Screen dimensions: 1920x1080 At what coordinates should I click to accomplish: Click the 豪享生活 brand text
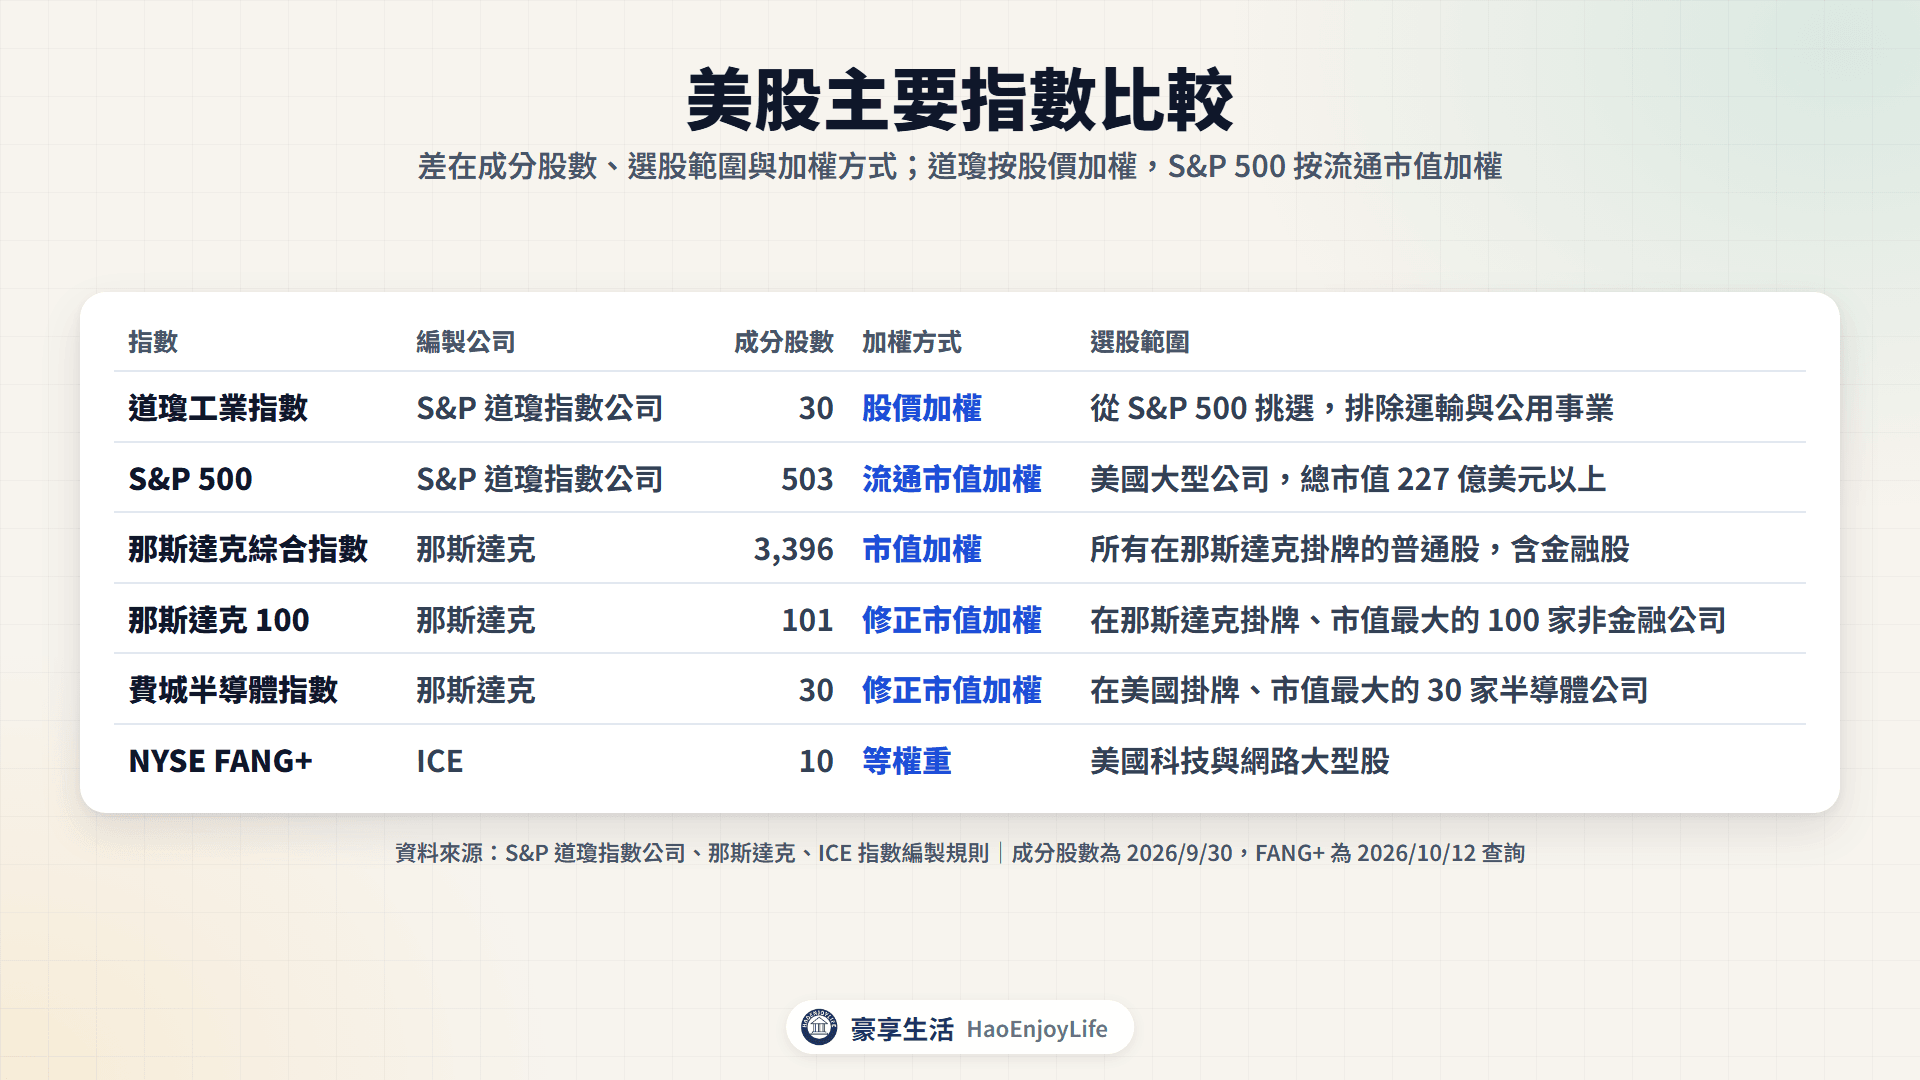902,1029
